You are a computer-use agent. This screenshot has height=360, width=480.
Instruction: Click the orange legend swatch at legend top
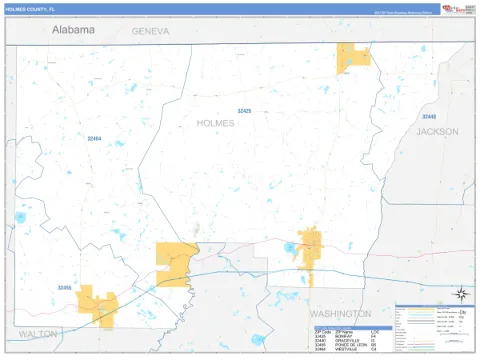pyautogui.click(x=421, y=309)
